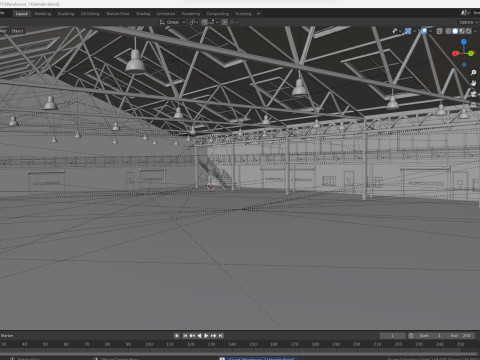
Task: Switch to material preview shading
Action: [462, 31]
